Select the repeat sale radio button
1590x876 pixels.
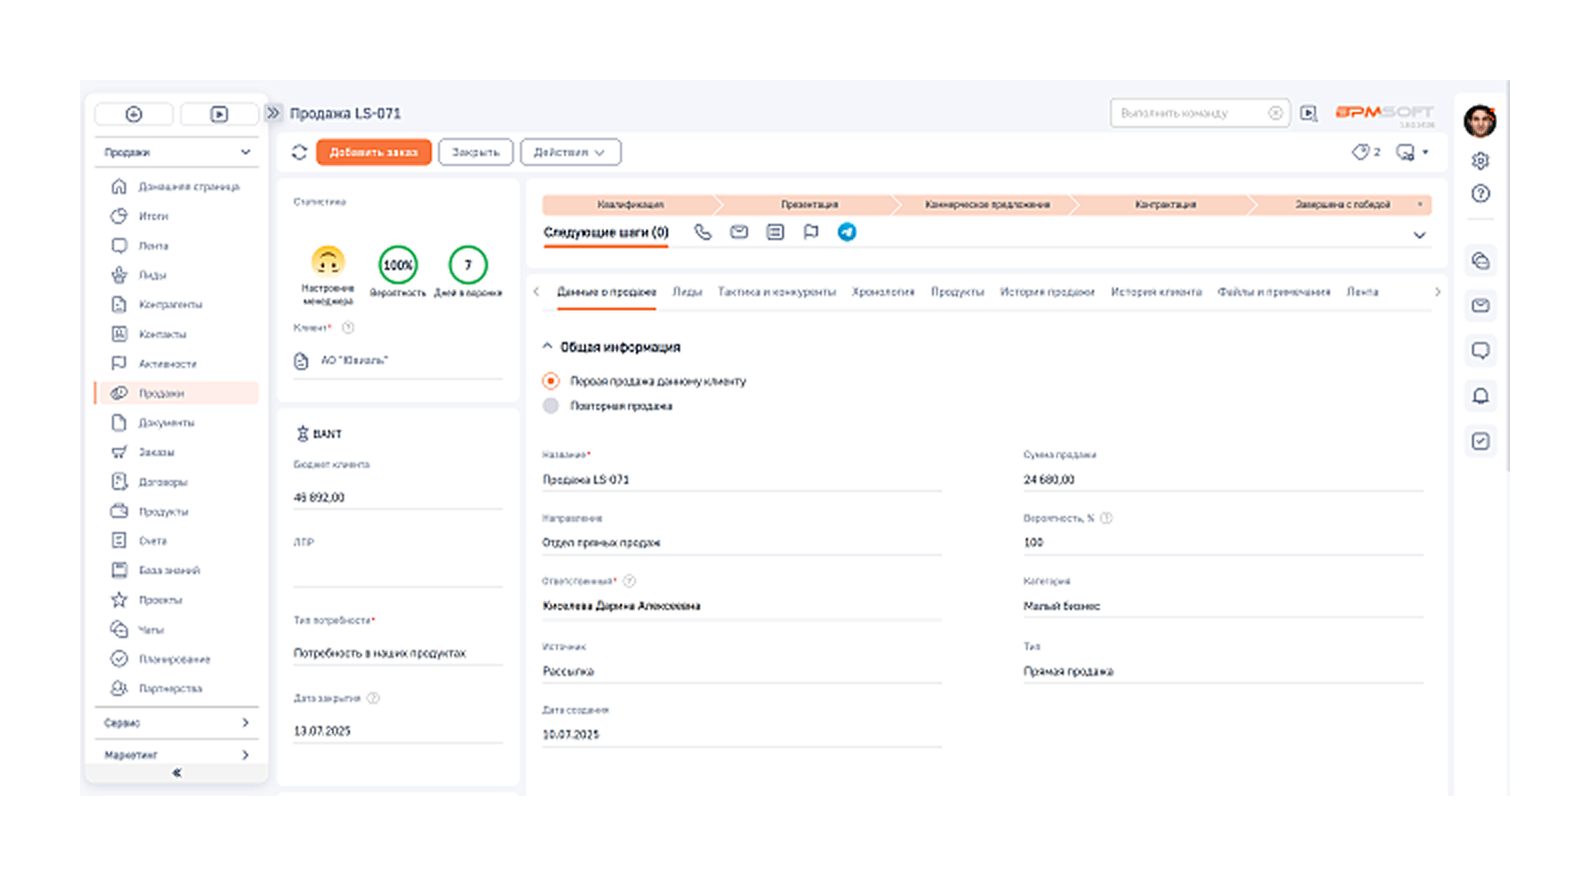(551, 406)
